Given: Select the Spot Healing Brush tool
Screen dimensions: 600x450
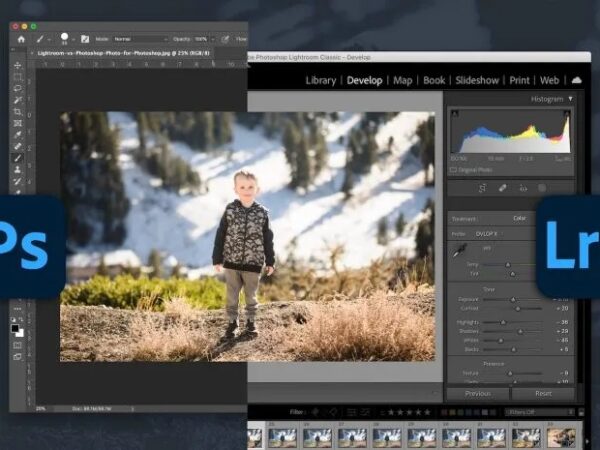Looking at the screenshot, I should 18,146.
